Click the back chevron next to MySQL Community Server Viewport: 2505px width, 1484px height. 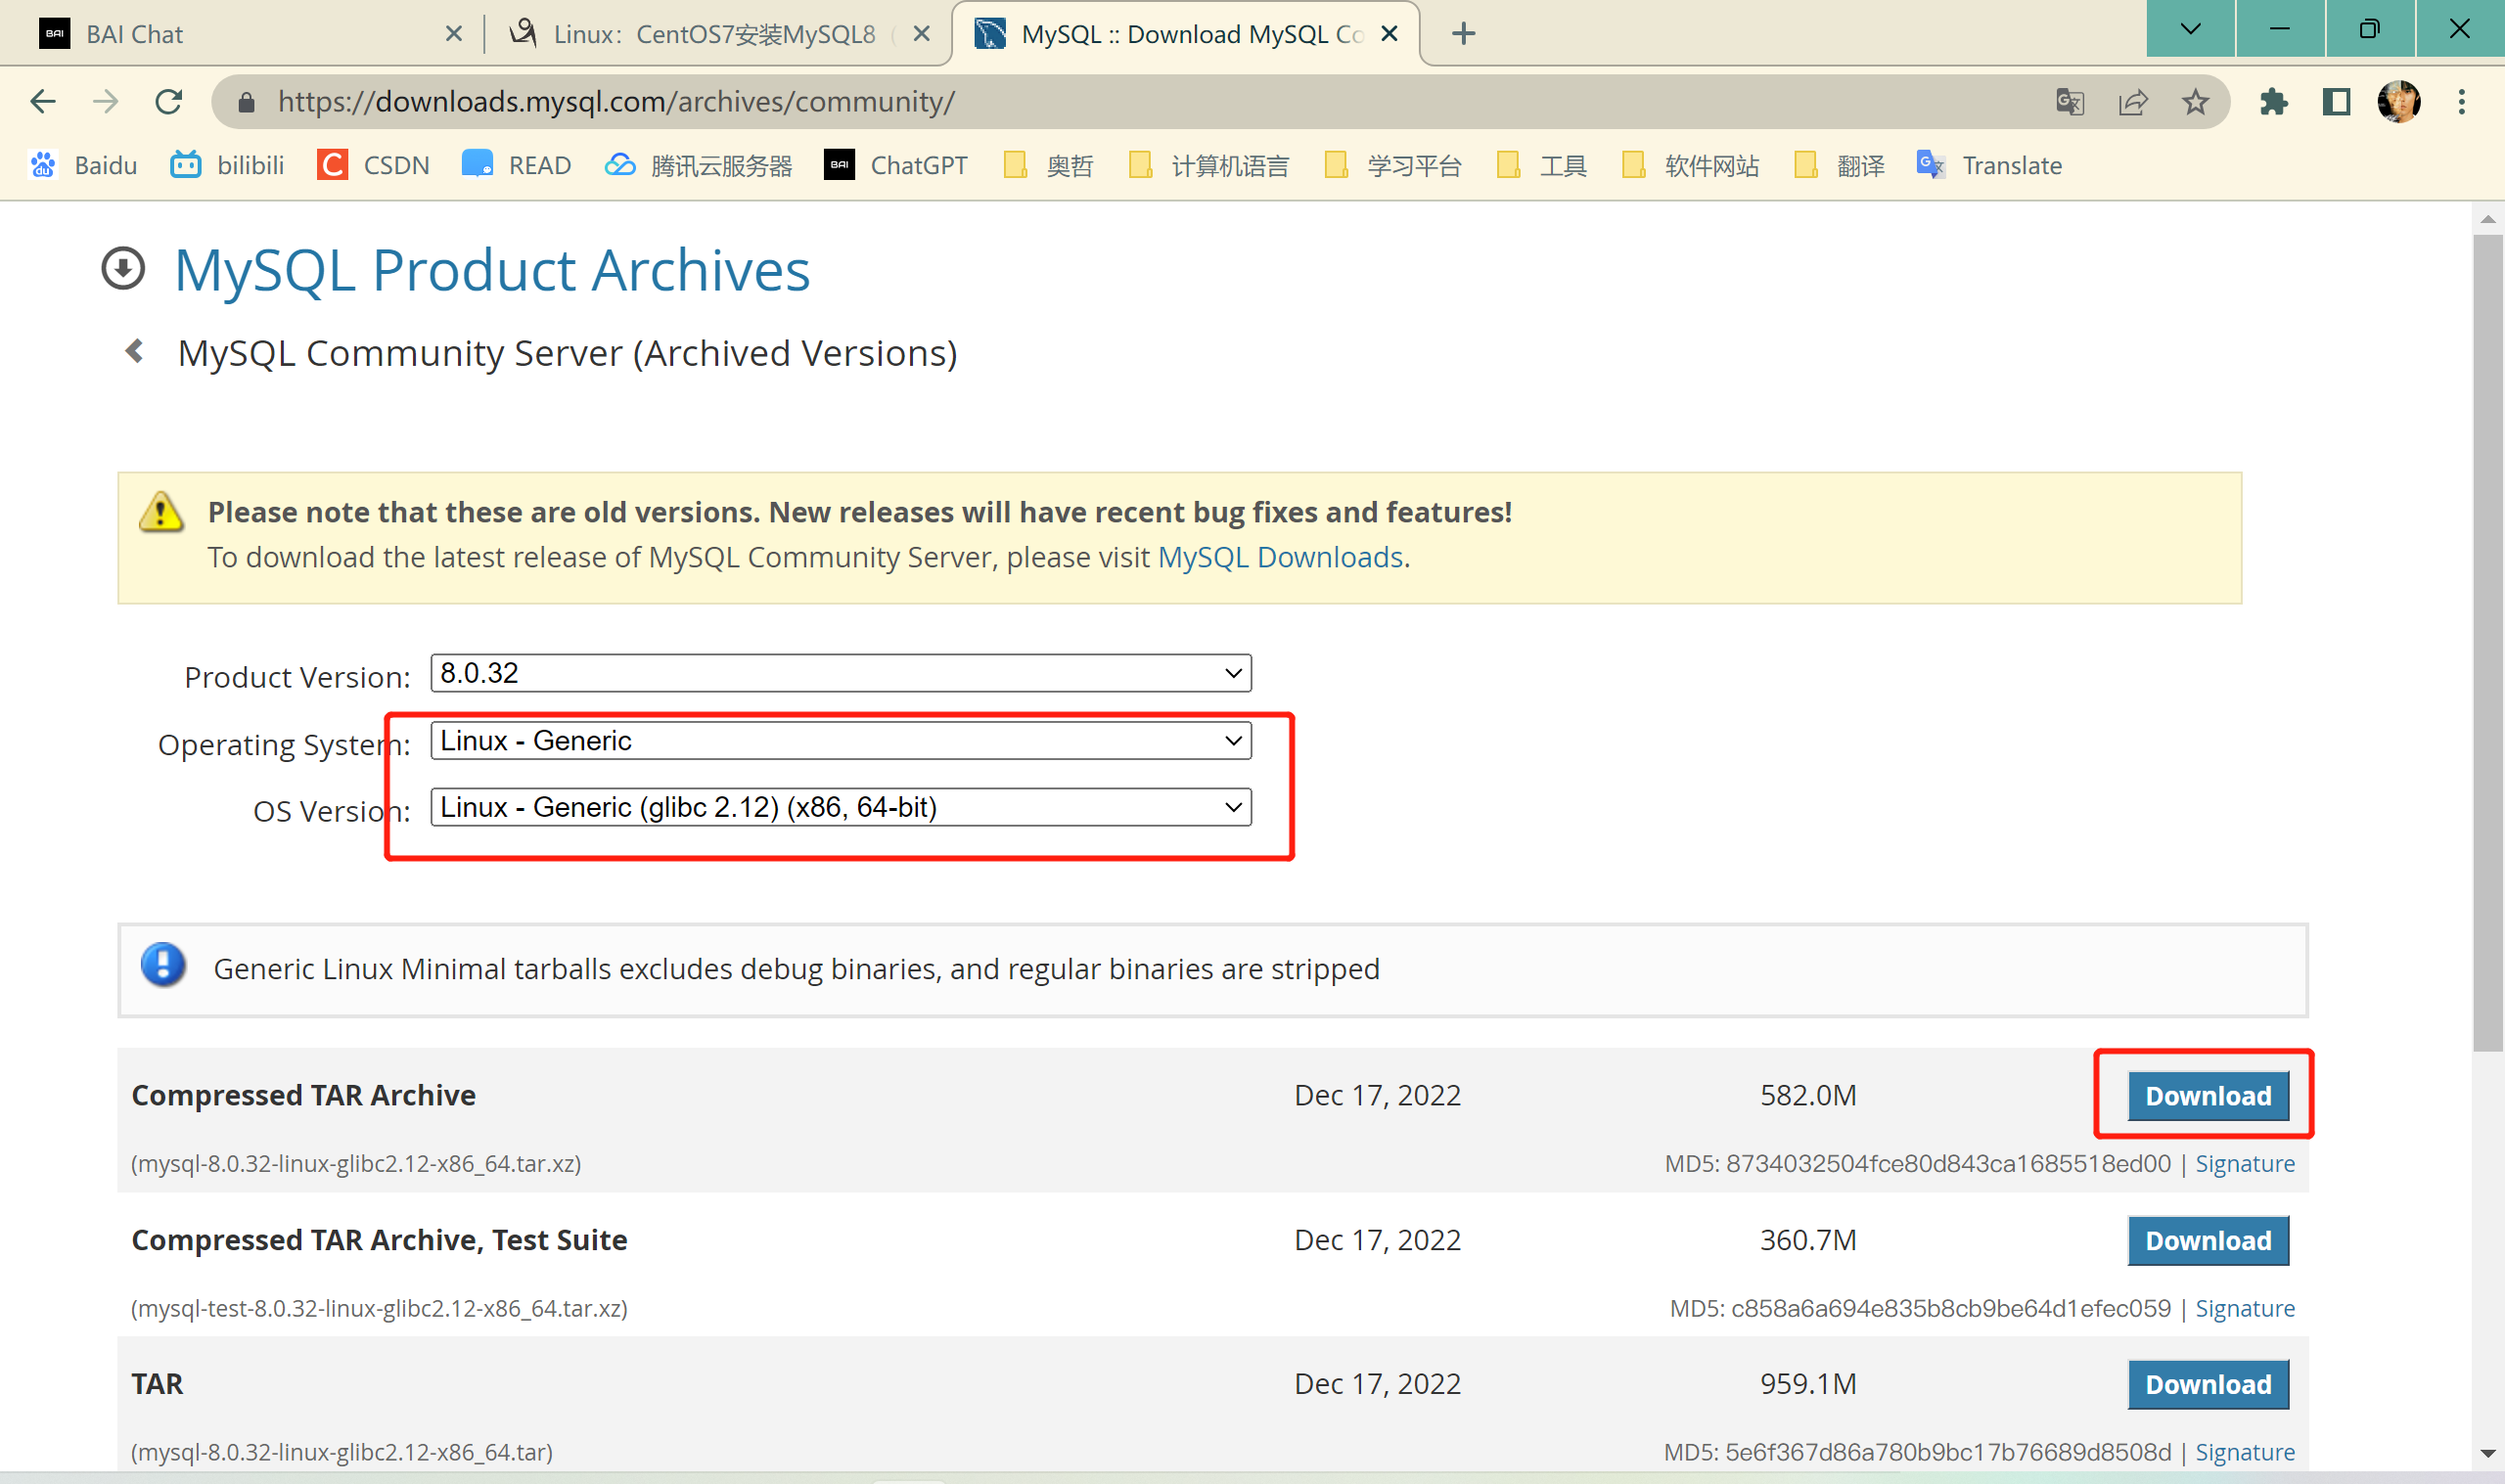click(134, 351)
